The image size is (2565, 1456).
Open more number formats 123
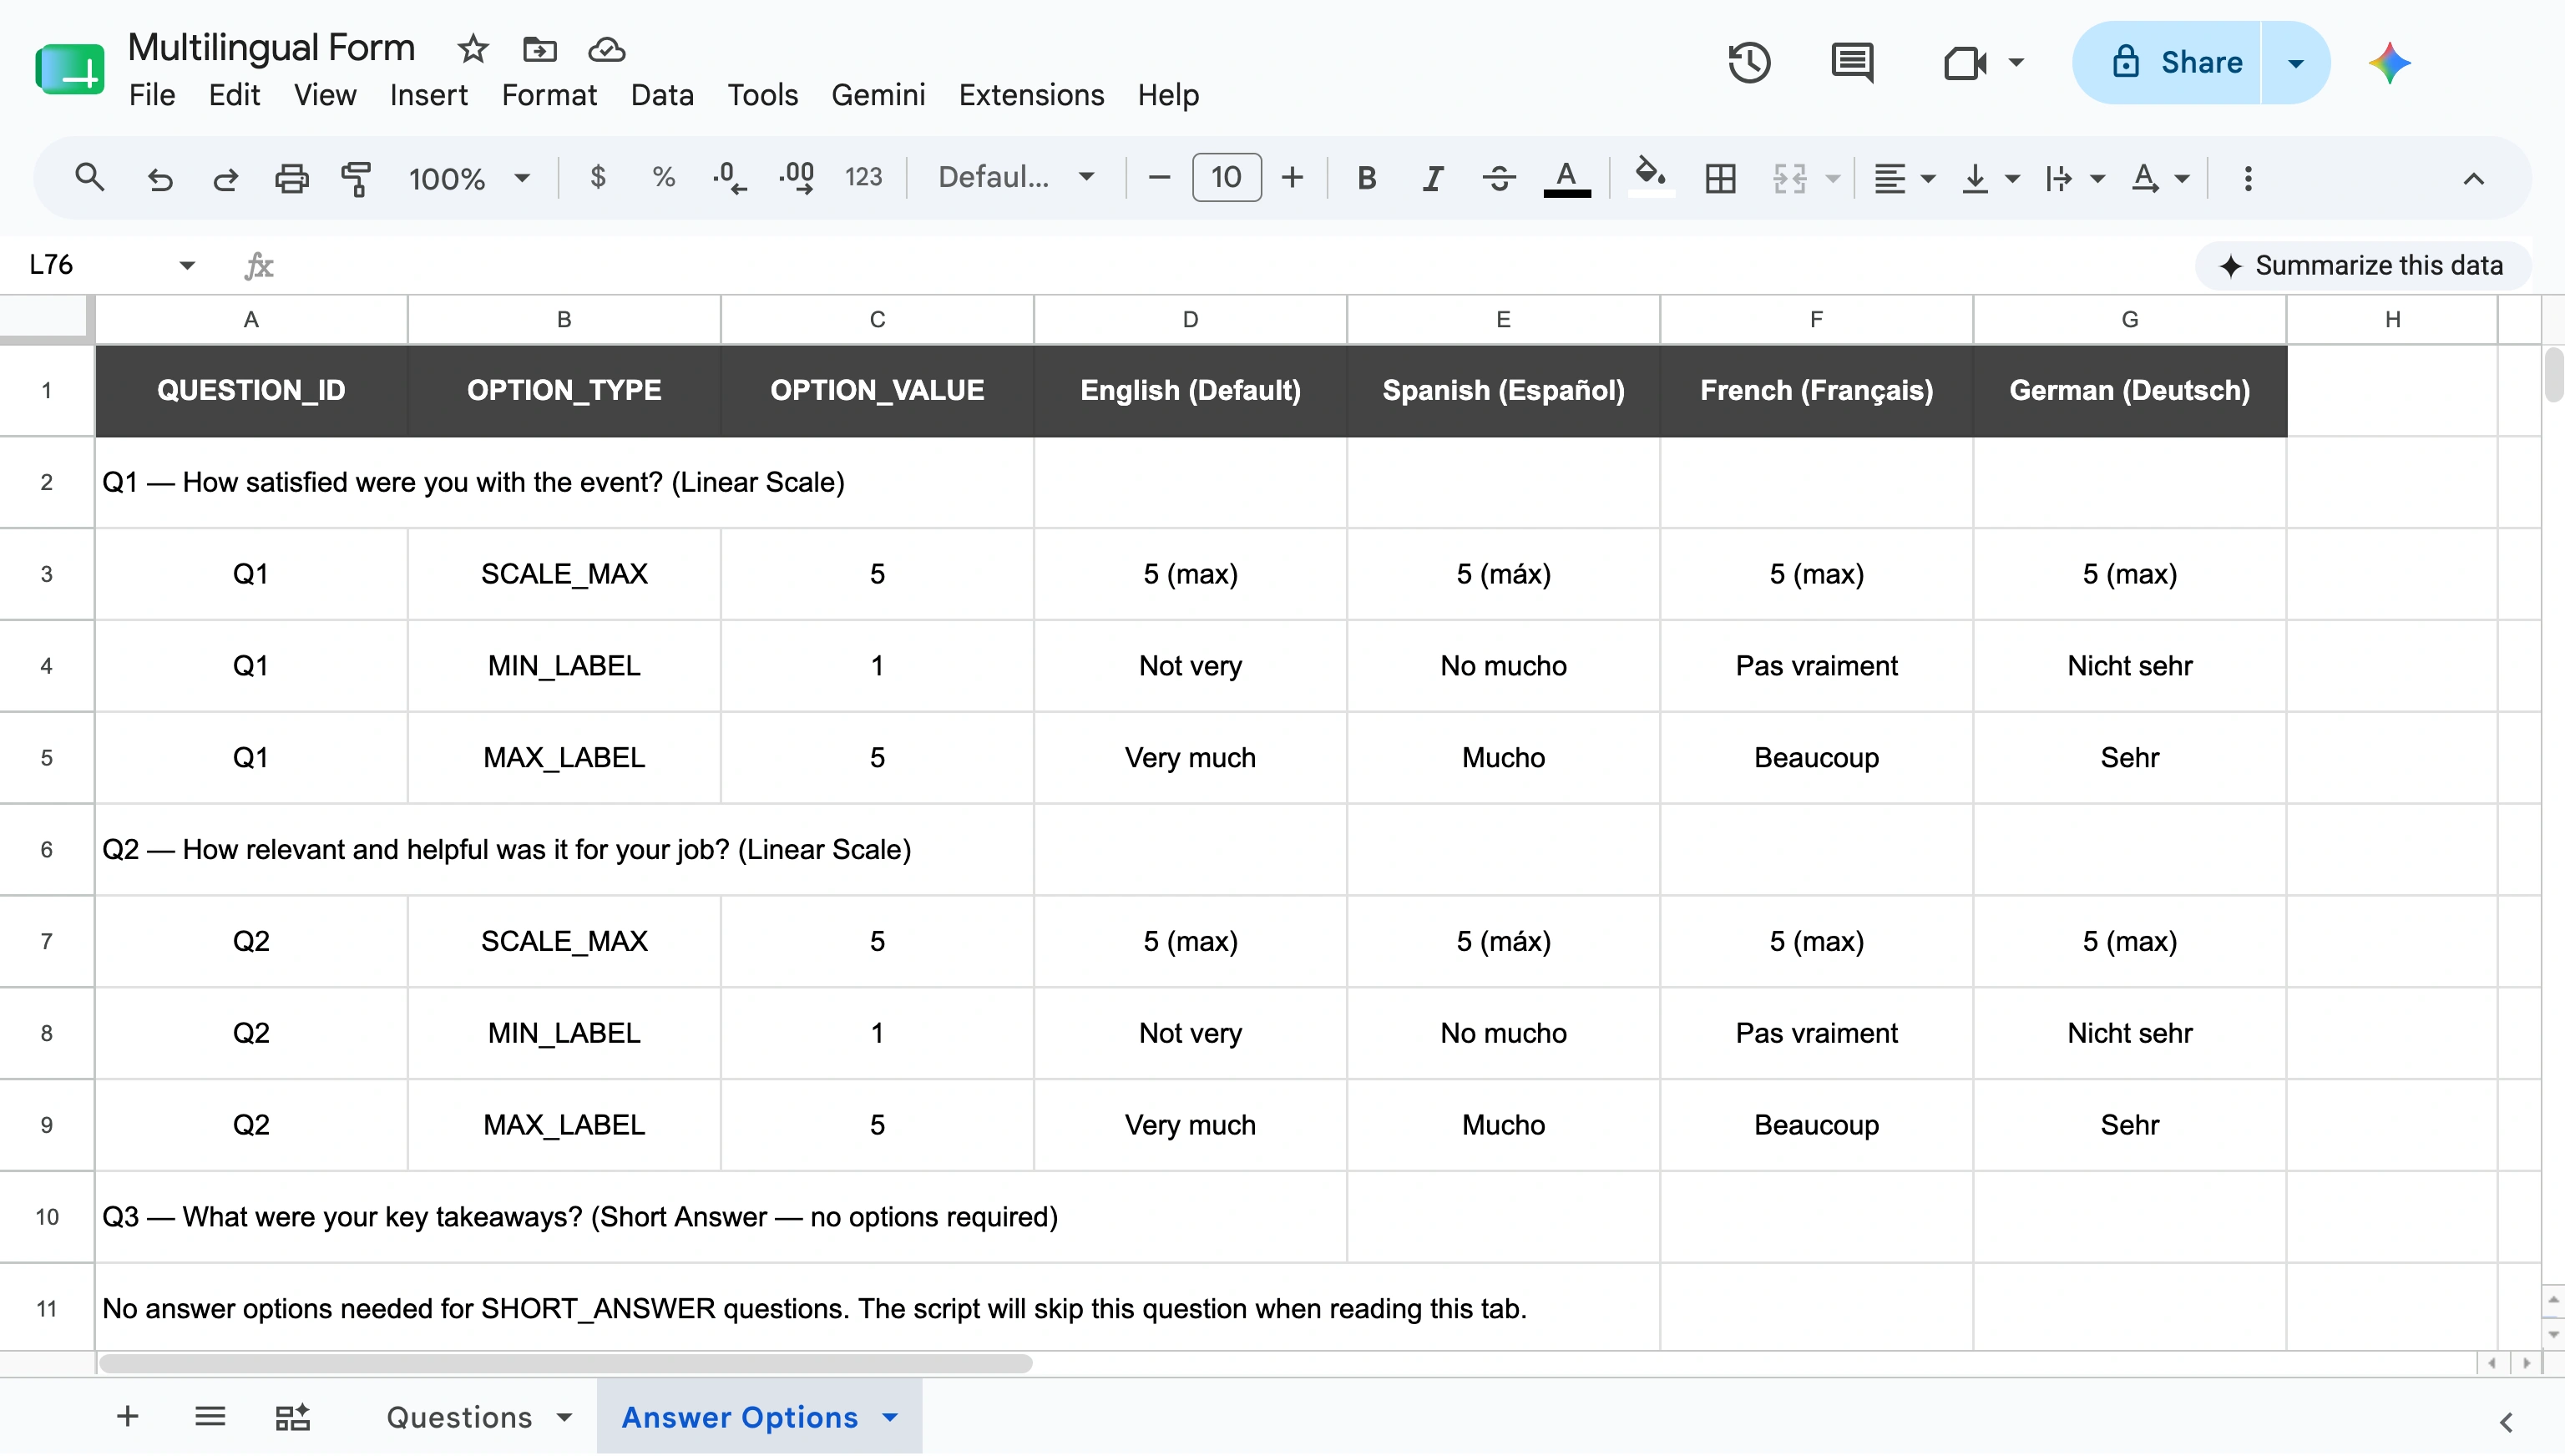tap(863, 177)
